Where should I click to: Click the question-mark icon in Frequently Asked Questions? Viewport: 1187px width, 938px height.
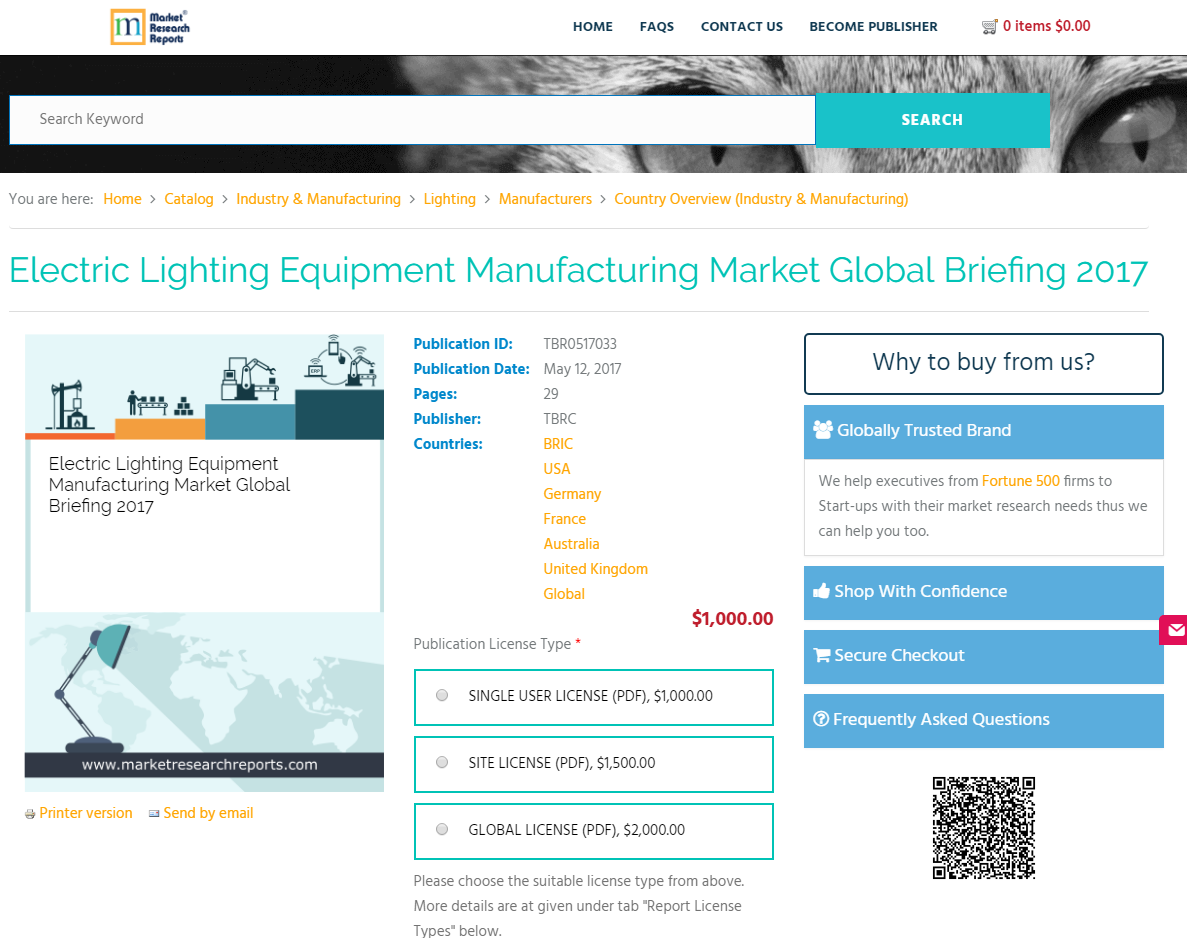[822, 718]
